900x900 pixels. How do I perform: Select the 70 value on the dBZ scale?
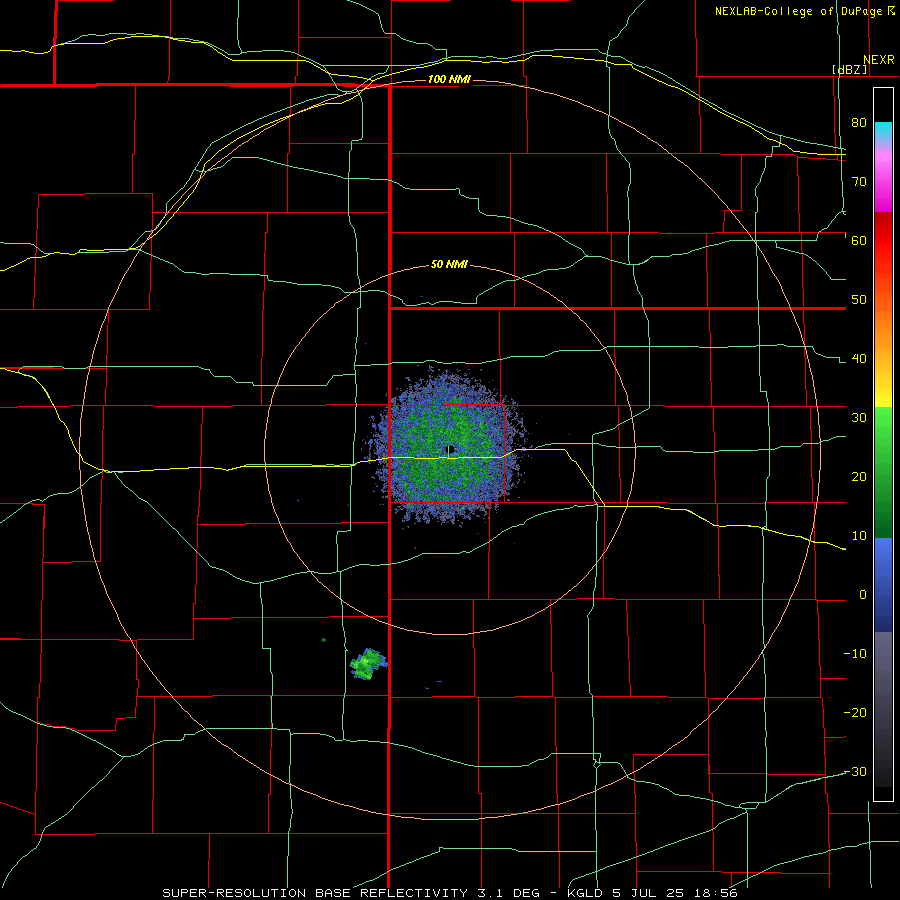(x=859, y=181)
